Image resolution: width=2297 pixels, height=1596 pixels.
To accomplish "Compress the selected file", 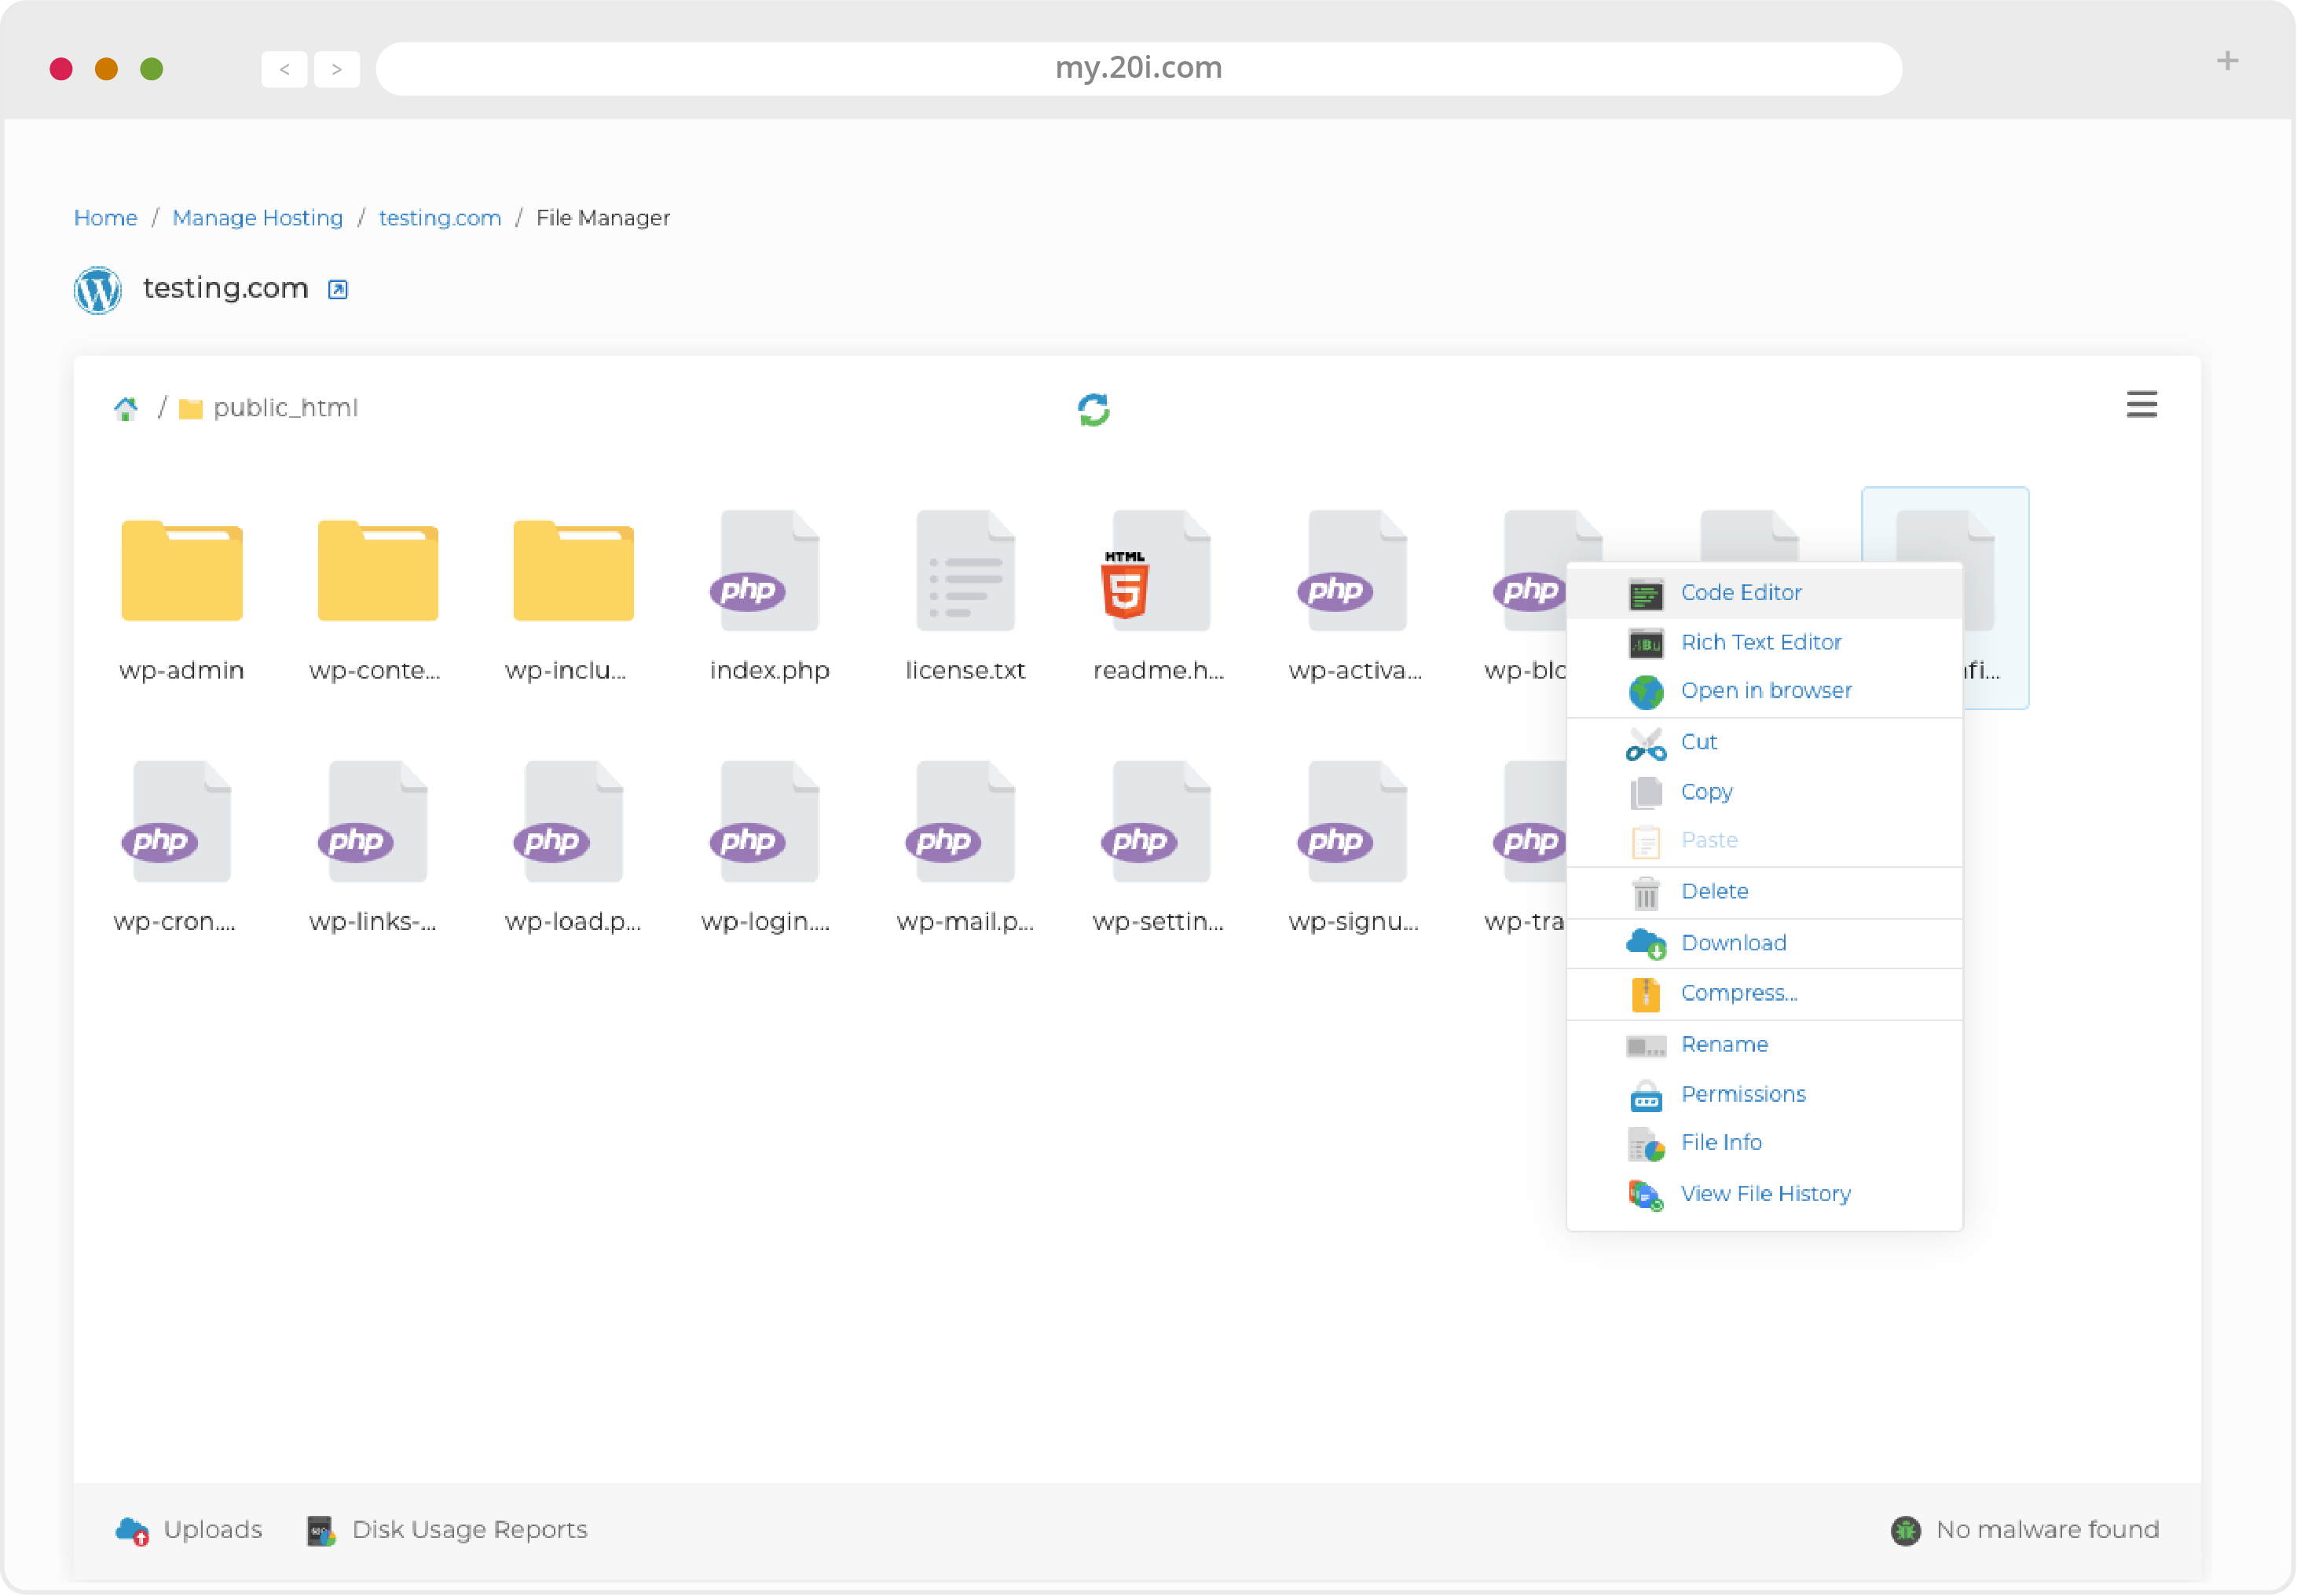I will click(1738, 990).
